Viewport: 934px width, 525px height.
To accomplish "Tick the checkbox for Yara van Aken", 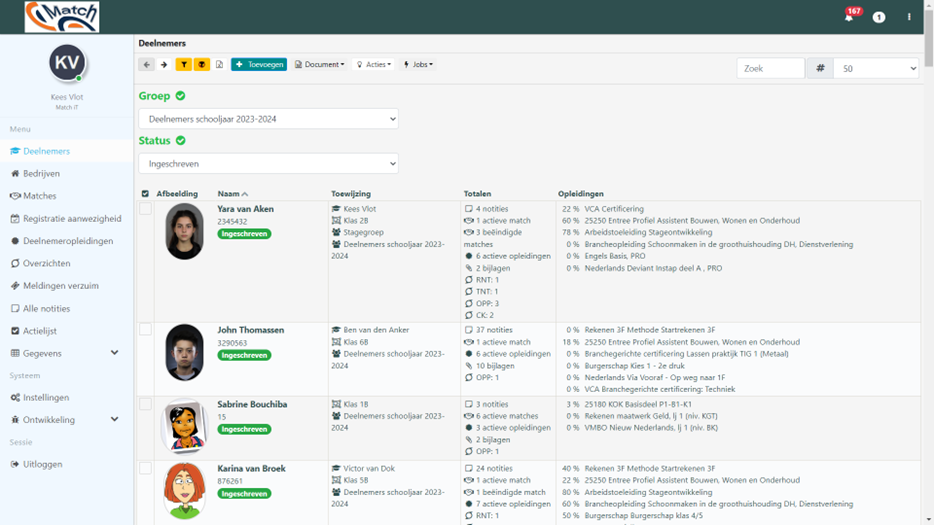I will pyautogui.click(x=145, y=209).
